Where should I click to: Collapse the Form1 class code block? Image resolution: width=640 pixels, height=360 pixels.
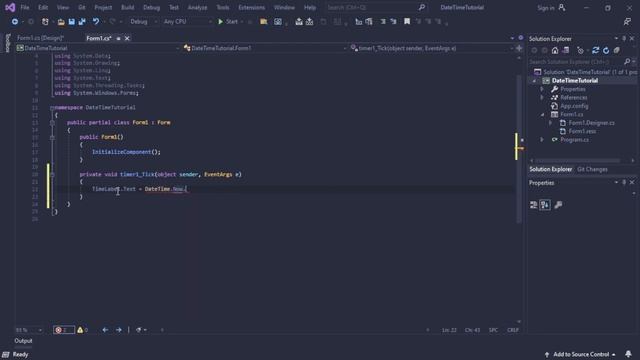pyautogui.click(x=52, y=122)
